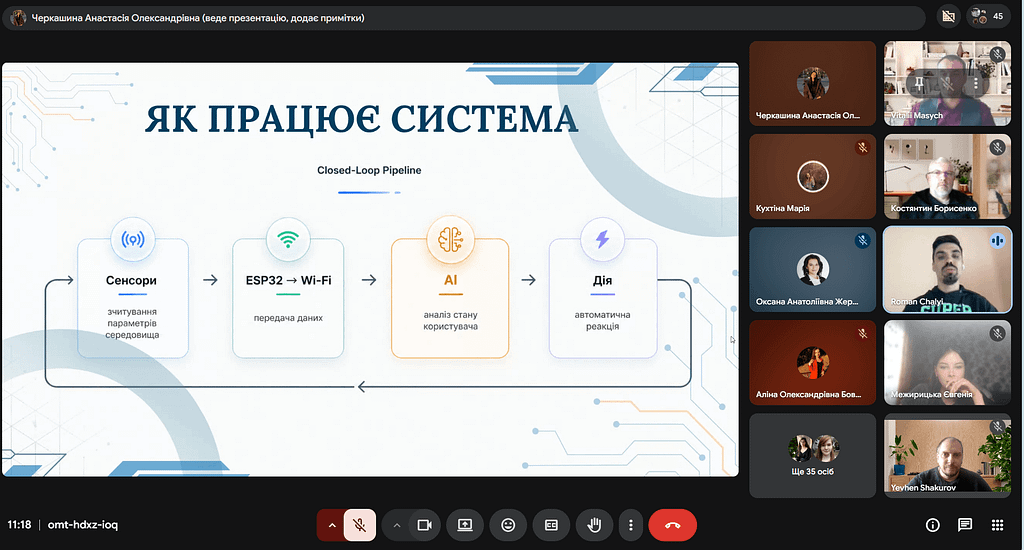Turn on closed captions

551,525
